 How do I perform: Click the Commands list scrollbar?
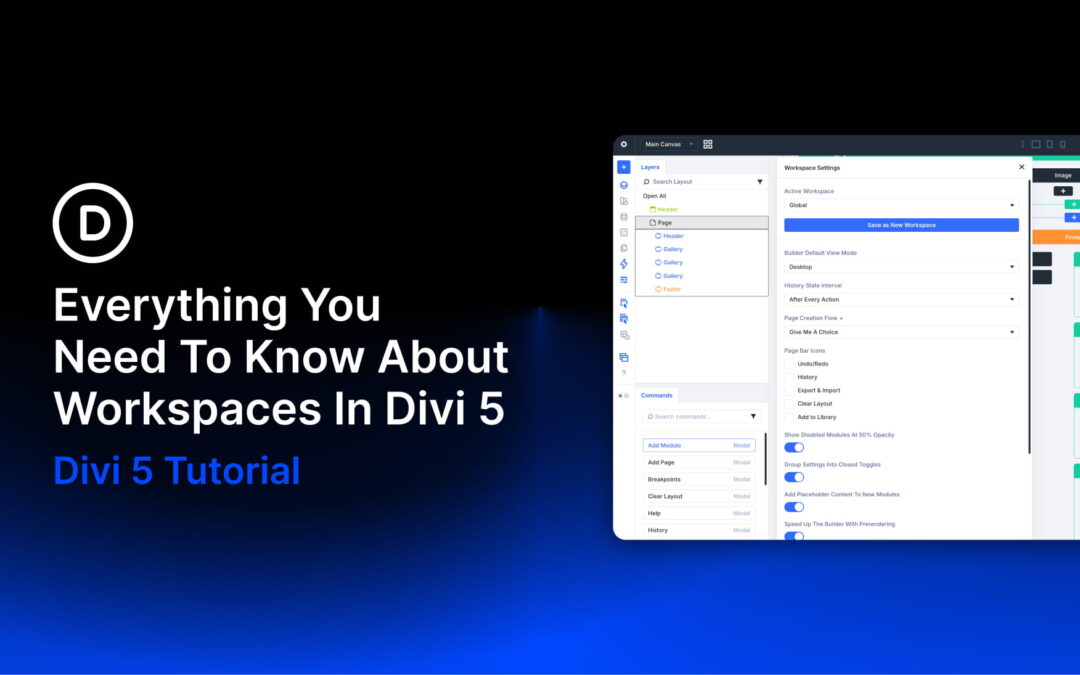pyautogui.click(x=765, y=459)
